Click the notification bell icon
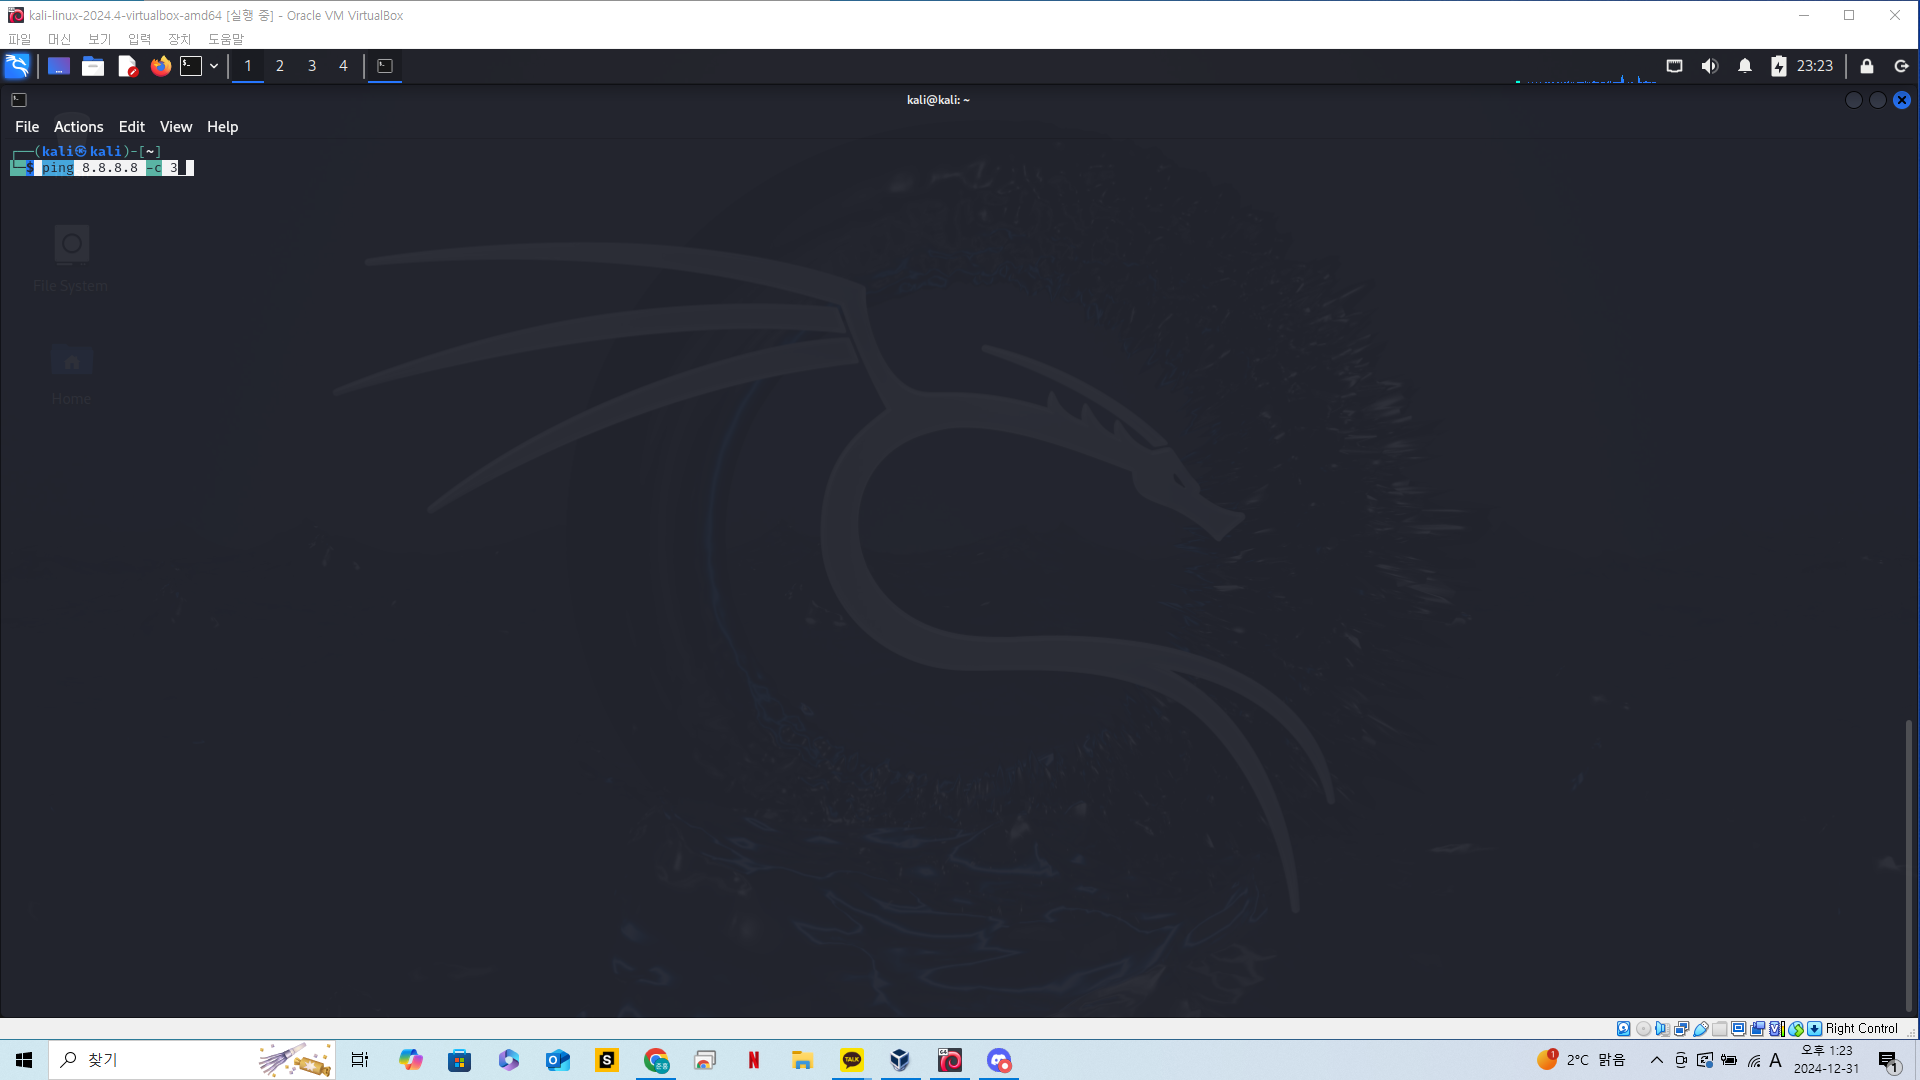1920x1080 pixels. [x=1744, y=66]
